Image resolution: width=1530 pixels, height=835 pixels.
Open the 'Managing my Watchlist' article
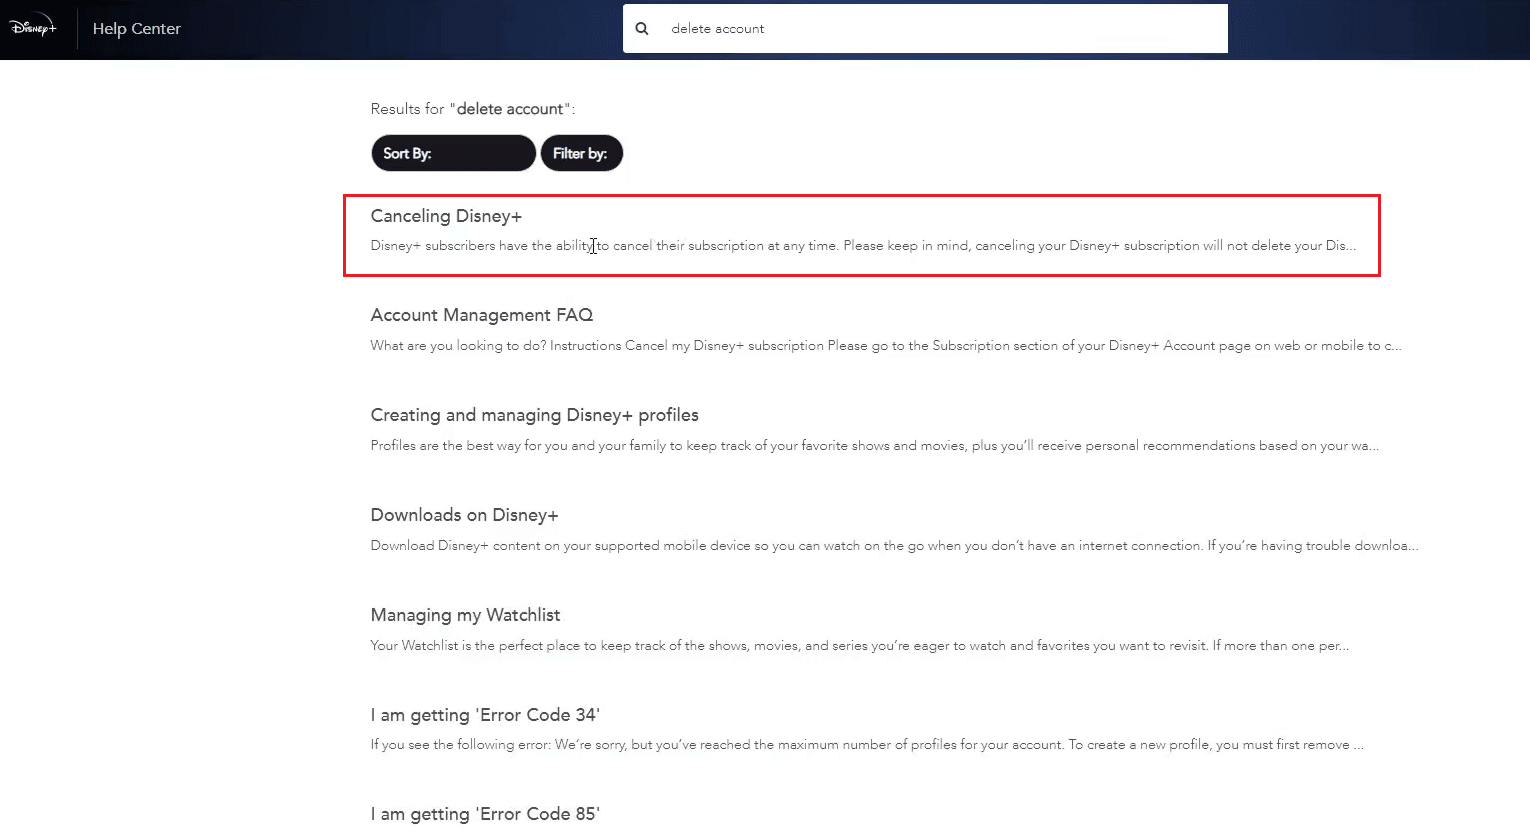tap(466, 615)
